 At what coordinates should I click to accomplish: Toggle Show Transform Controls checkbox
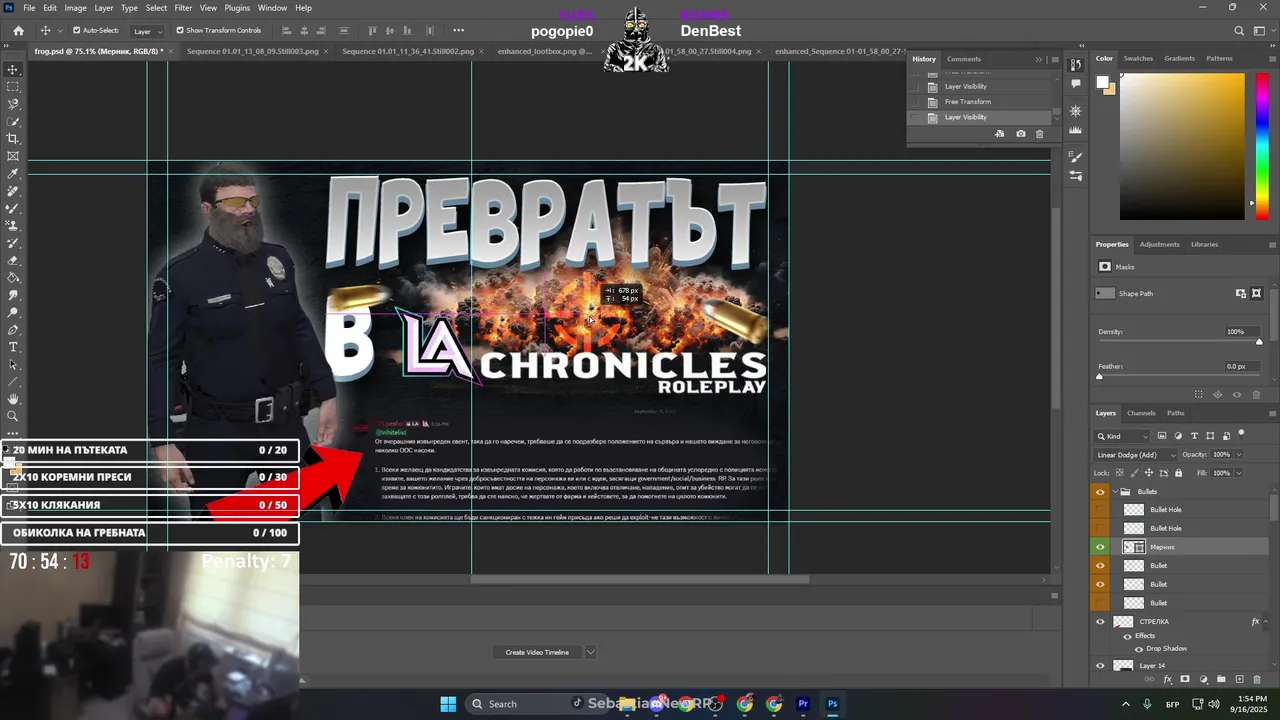(x=180, y=30)
